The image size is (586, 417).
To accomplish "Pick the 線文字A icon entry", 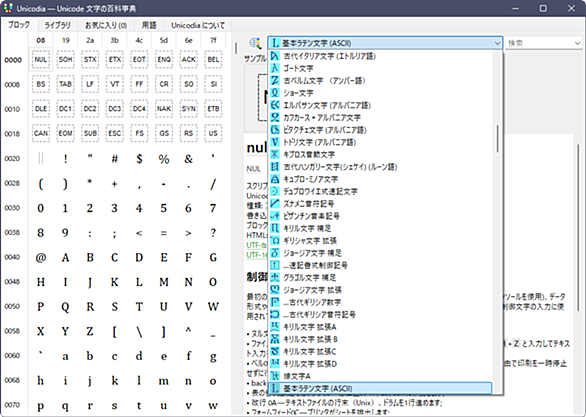I will tap(275, 376).
